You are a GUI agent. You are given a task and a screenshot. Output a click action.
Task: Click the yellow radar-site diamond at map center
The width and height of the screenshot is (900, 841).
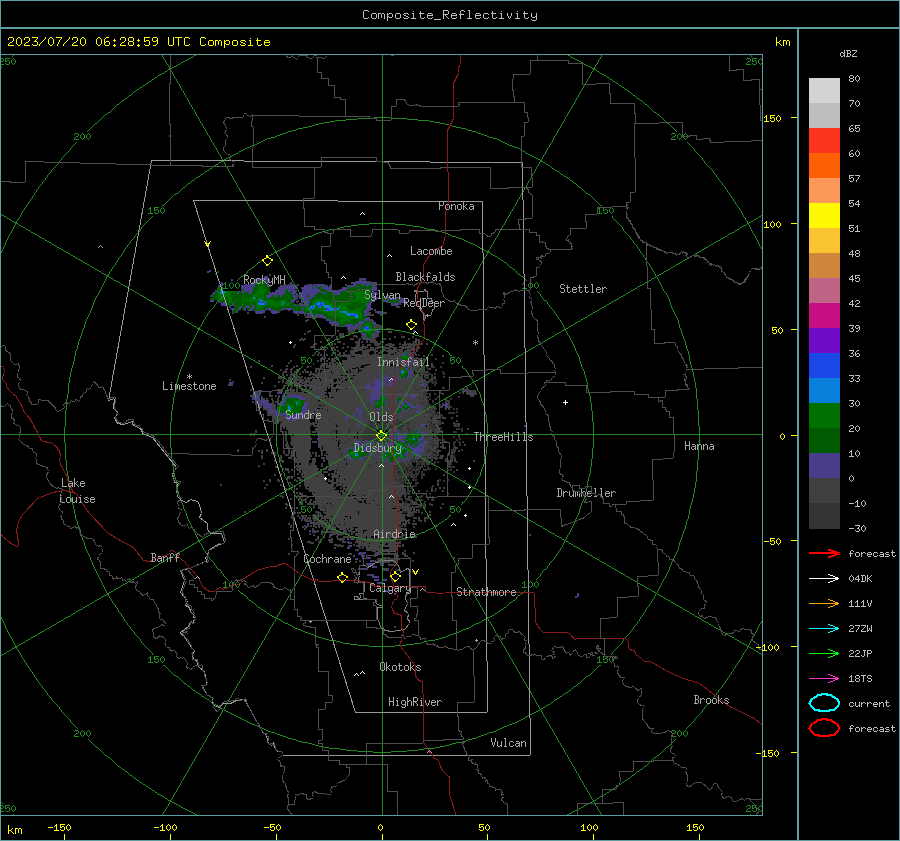[382, 436]
